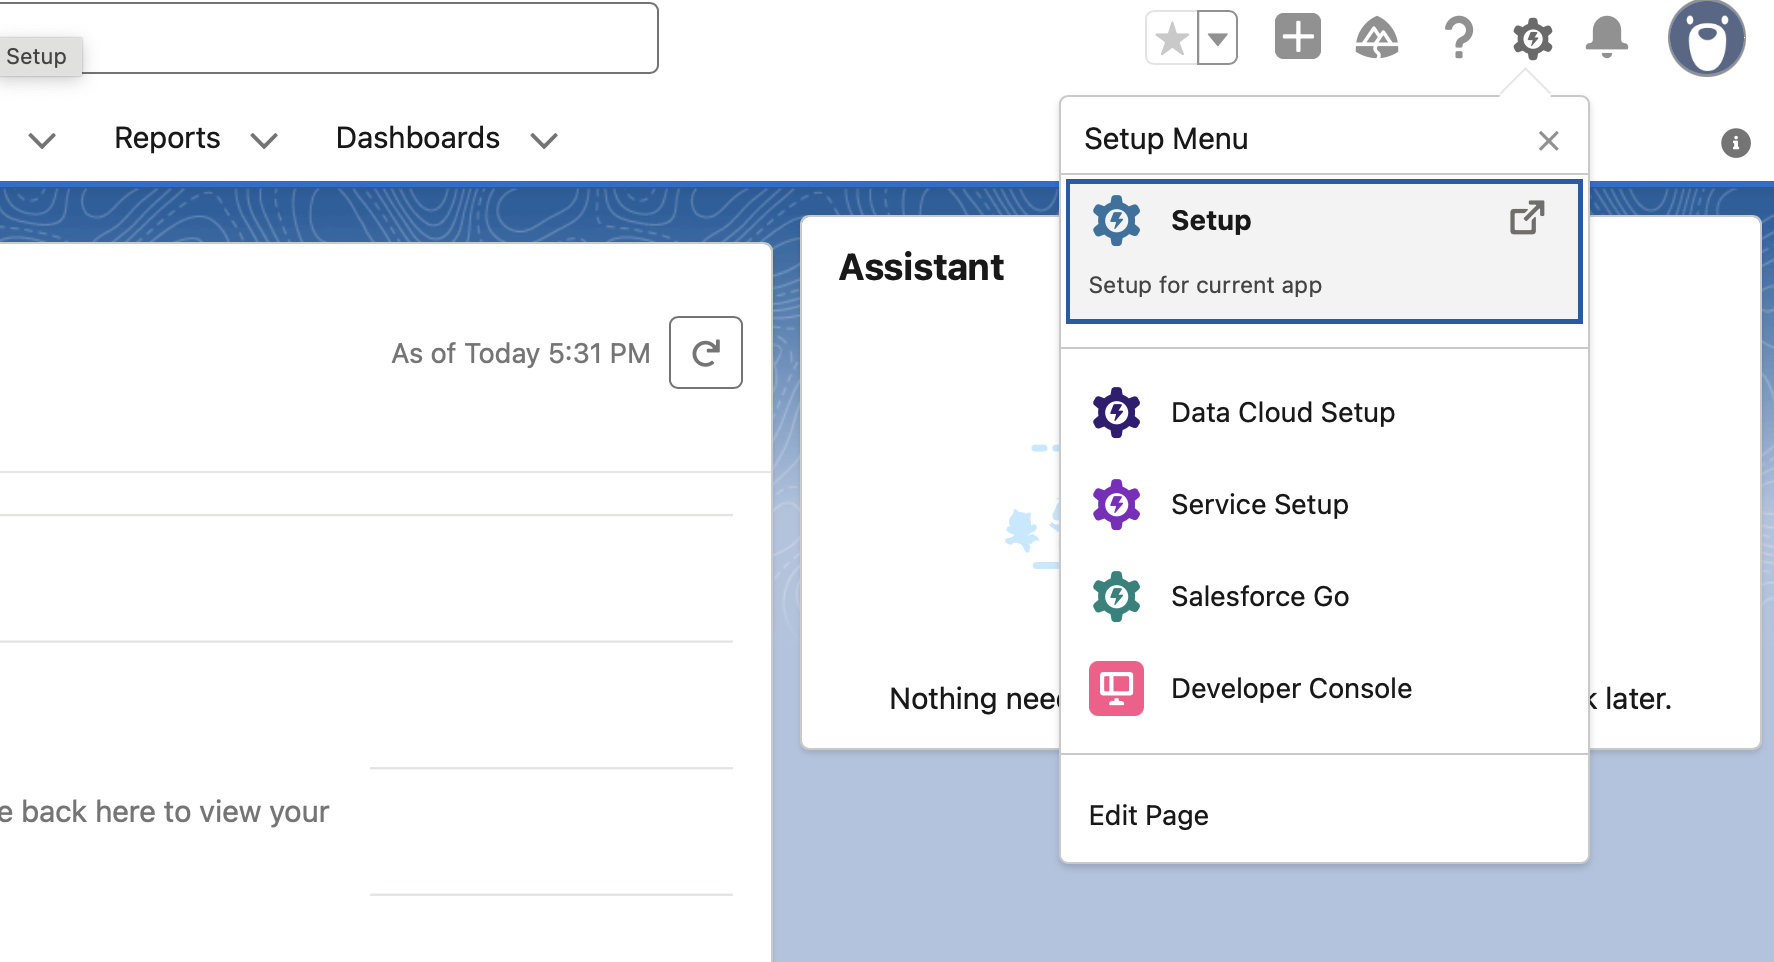The height and width of the screenshot is (962, 1774).
Task: Select Service Setup from the Setup Menu
Action: [1259, 504]
